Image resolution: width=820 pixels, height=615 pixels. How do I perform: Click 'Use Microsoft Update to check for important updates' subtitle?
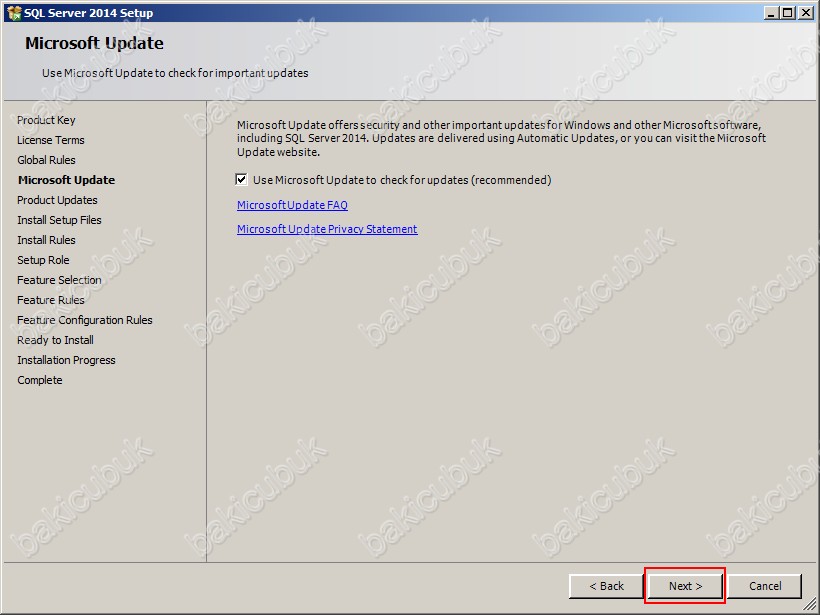tap(175, 73)
